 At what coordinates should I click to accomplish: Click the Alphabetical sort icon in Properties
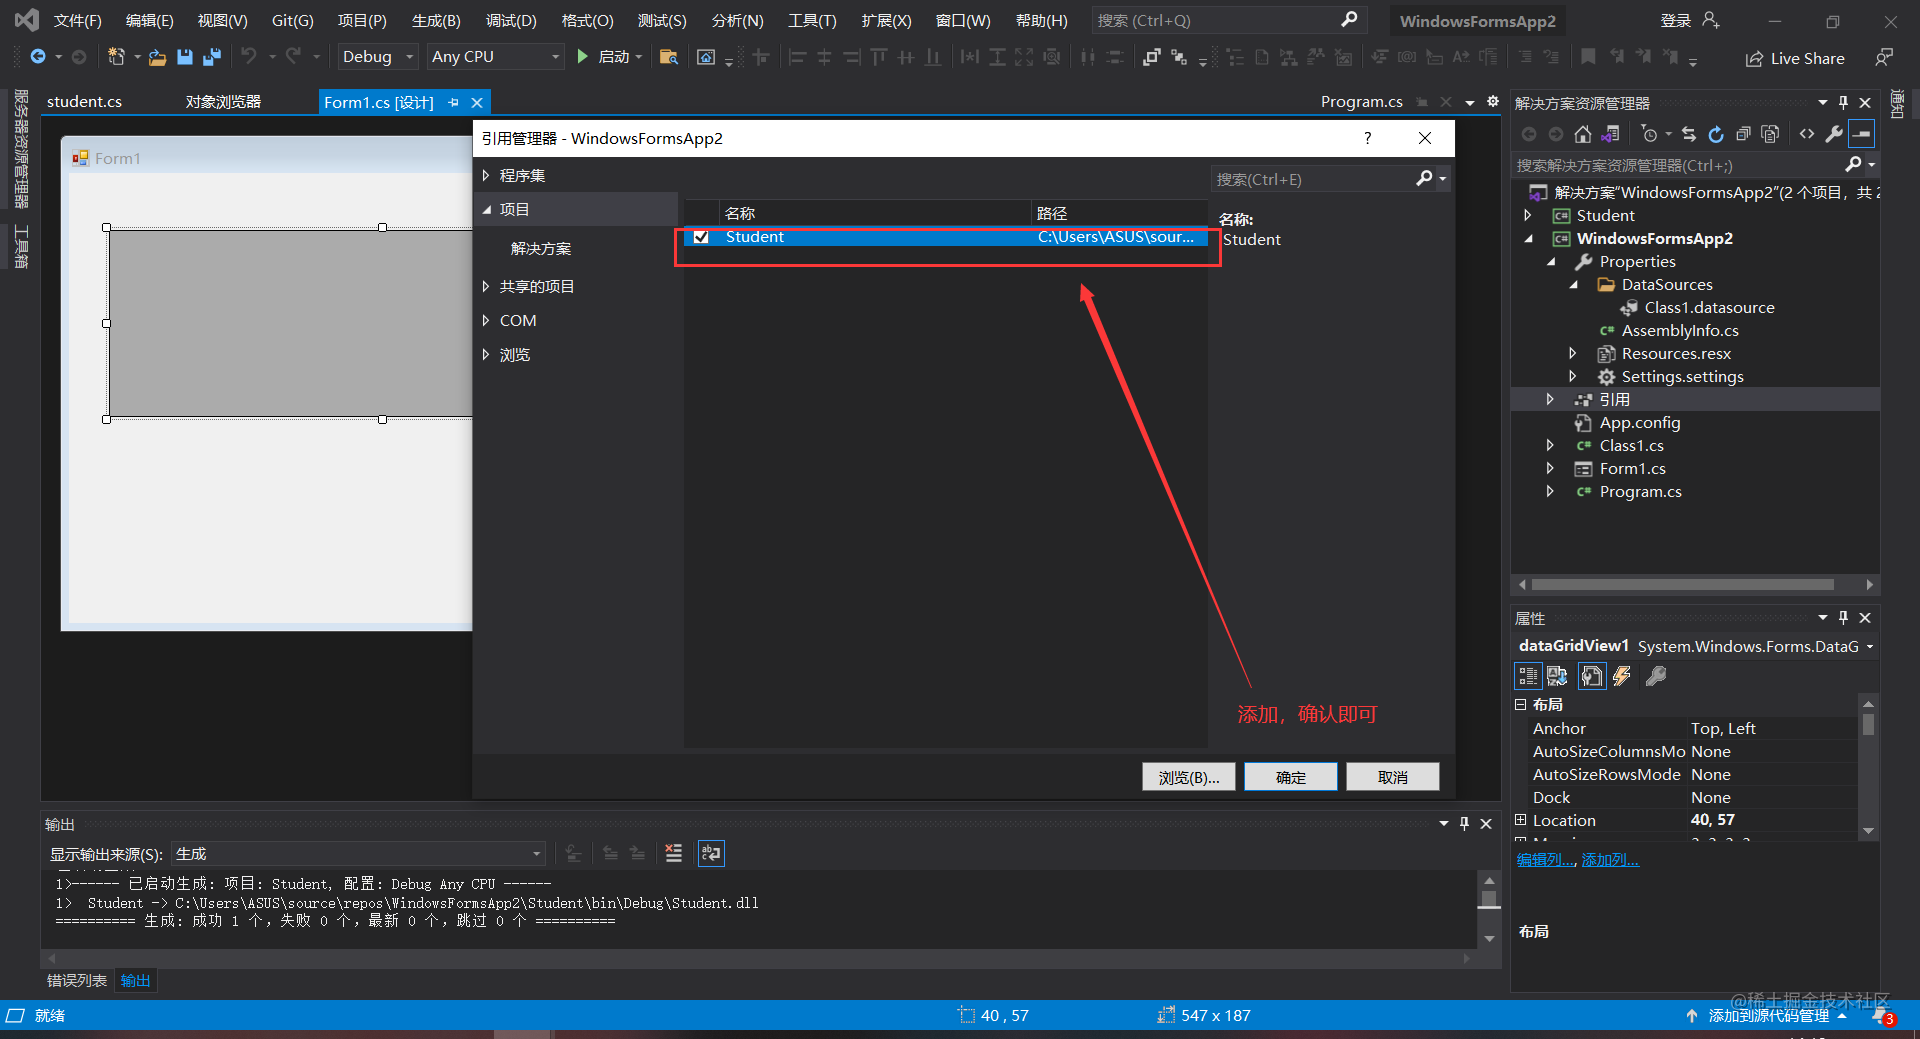[1557, 677]
